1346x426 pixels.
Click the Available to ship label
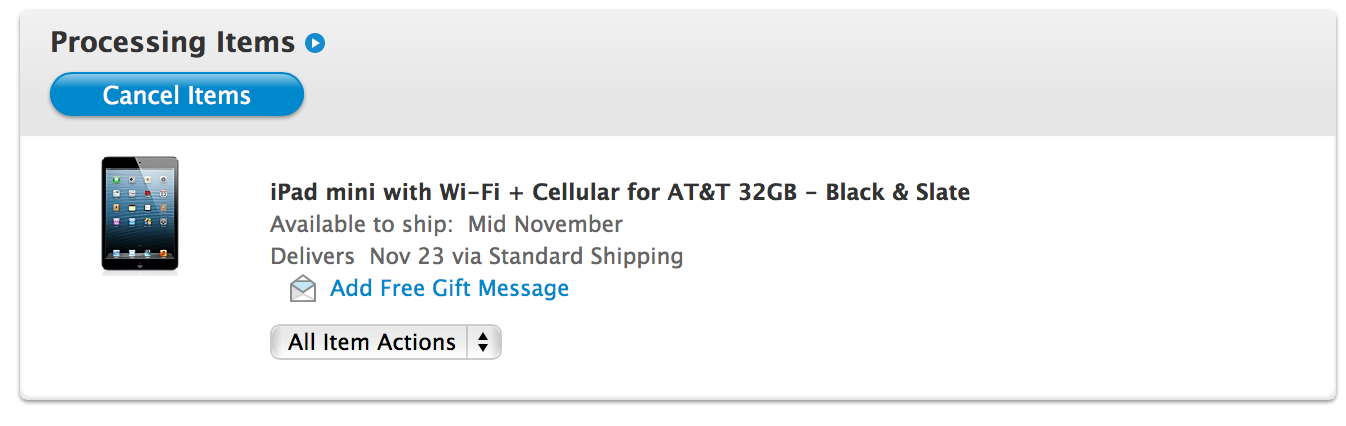point(364,223)
